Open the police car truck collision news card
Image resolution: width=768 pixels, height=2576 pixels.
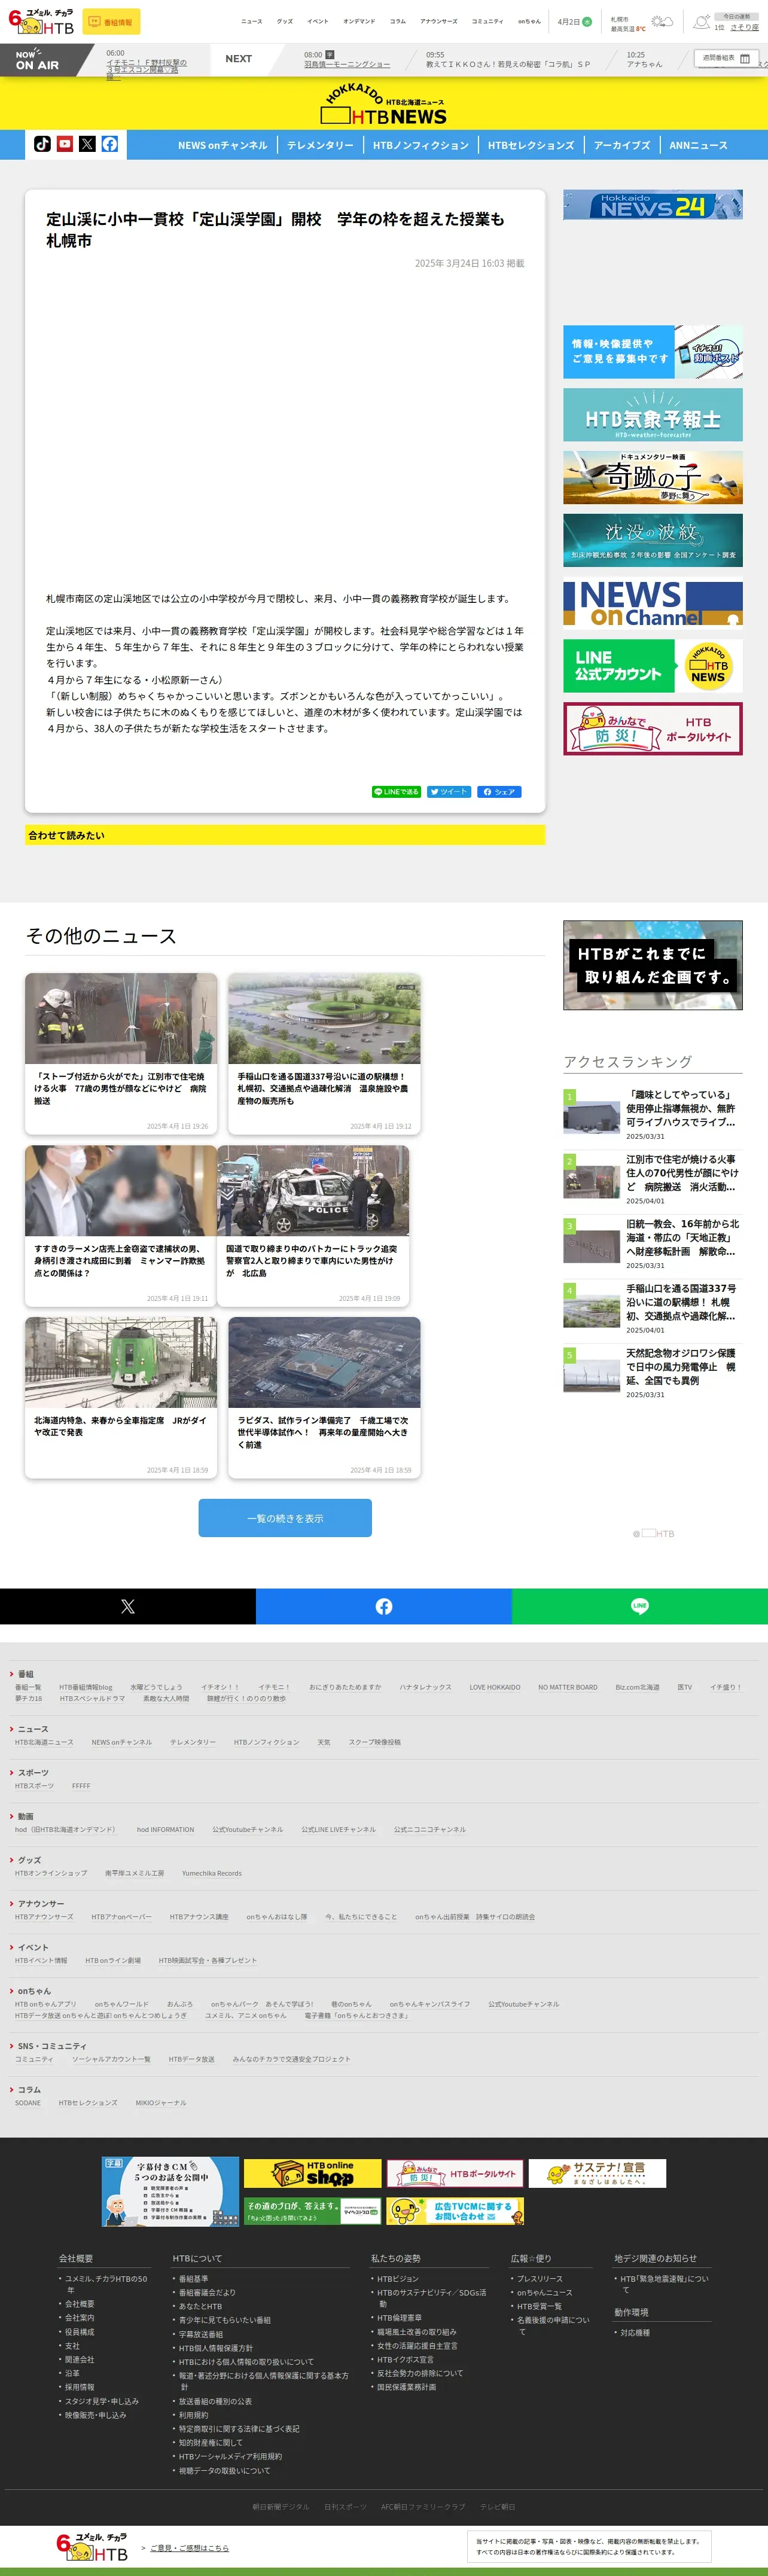[x=313, y=1226]
